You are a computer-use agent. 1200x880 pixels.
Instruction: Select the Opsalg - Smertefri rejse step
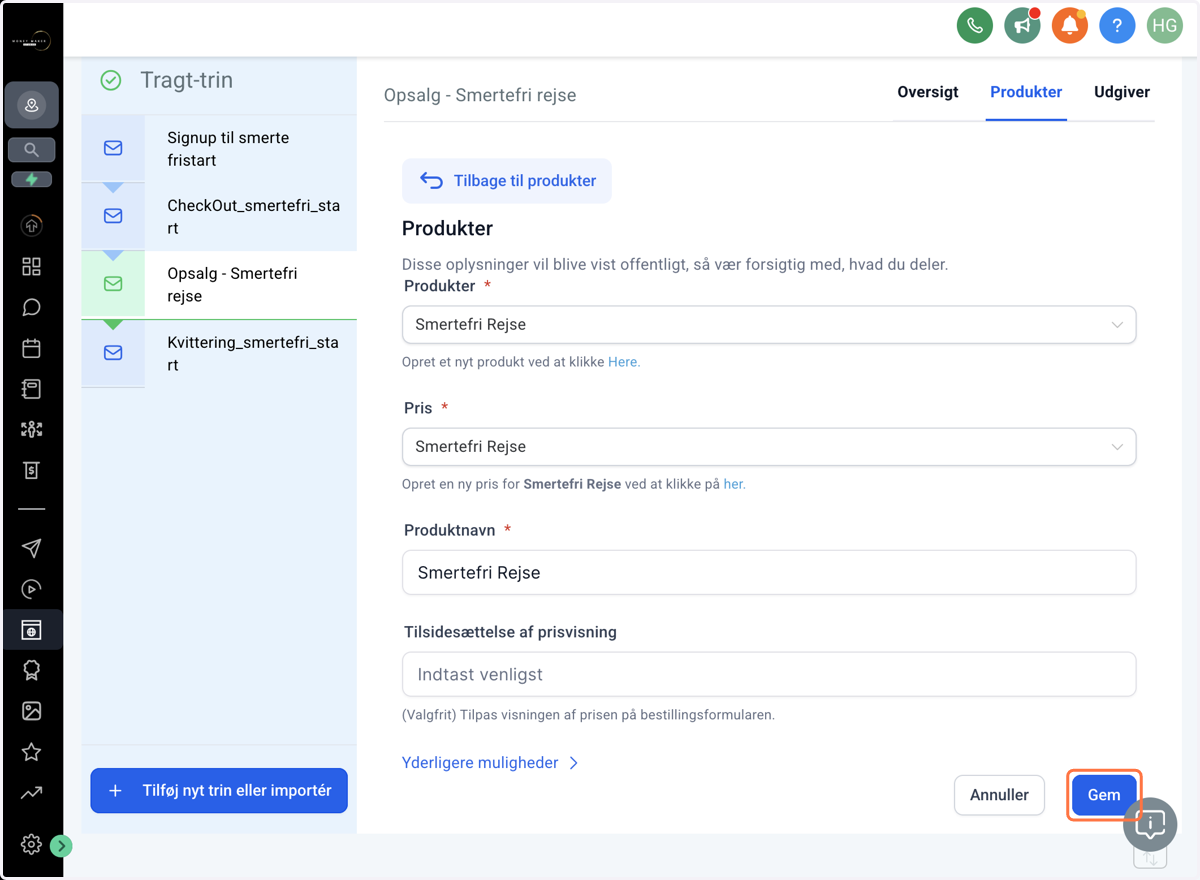[x=219, y=285]
